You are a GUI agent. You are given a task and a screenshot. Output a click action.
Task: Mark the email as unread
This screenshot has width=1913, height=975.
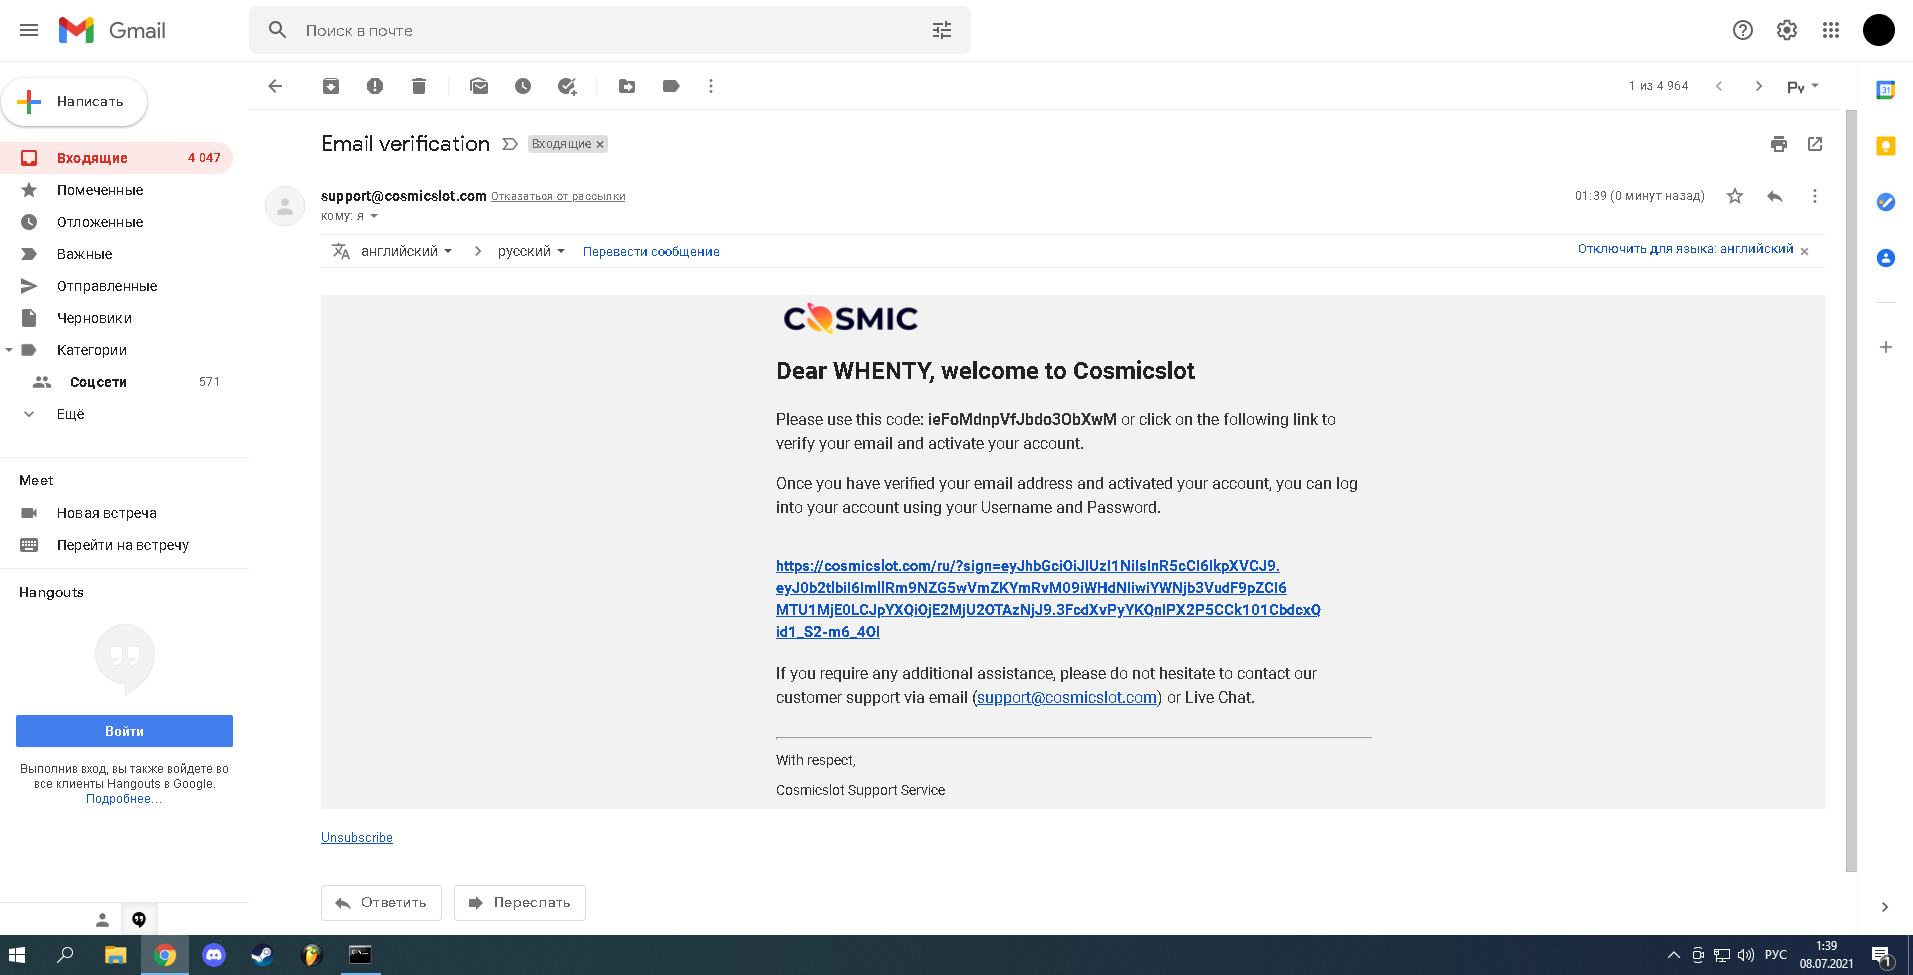[479, 86]
